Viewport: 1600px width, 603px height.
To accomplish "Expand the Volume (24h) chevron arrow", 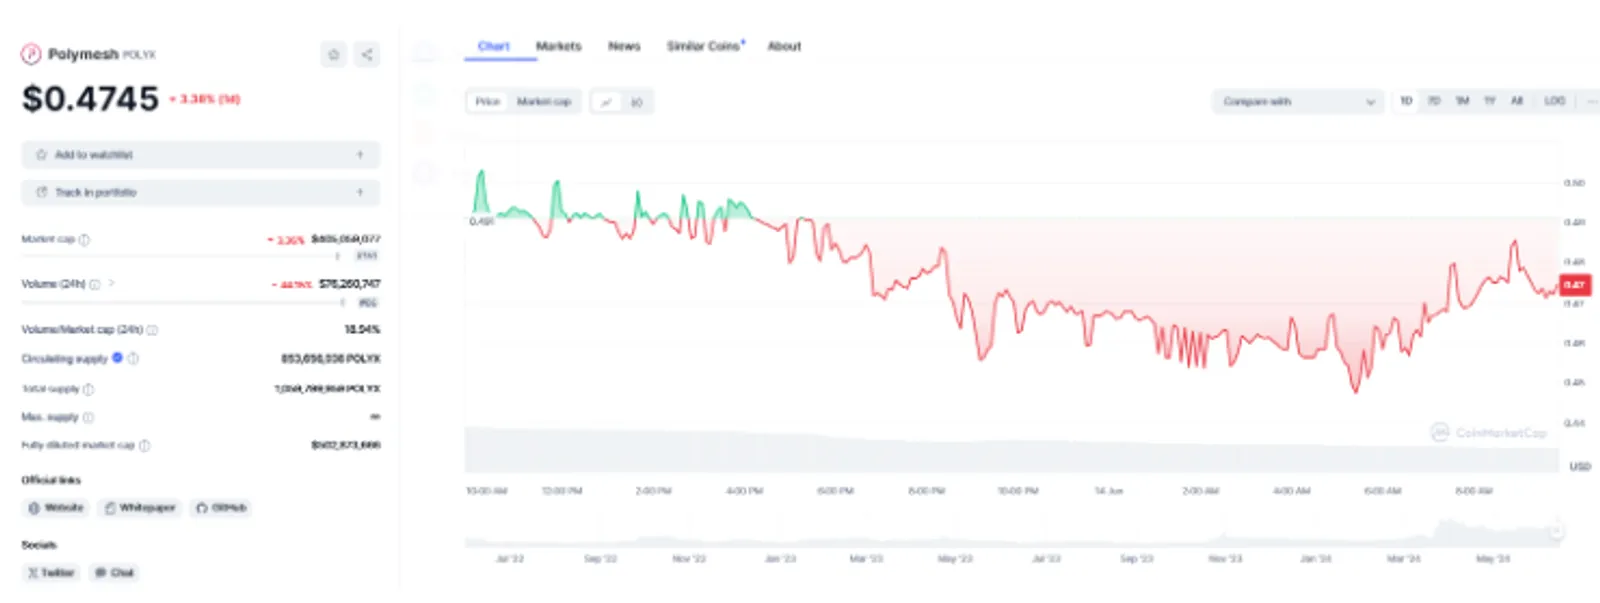I will coord(111,283).
